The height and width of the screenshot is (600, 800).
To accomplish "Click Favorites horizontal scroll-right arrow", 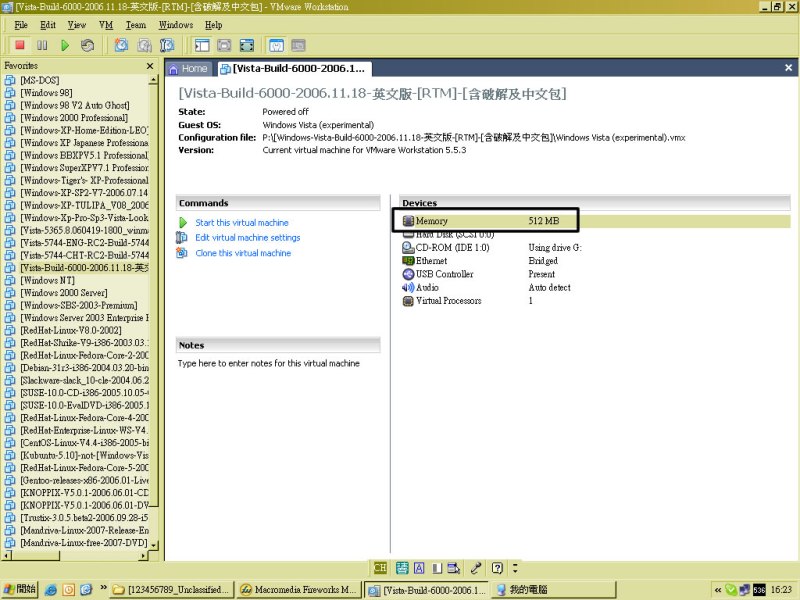I will [143, 556].
